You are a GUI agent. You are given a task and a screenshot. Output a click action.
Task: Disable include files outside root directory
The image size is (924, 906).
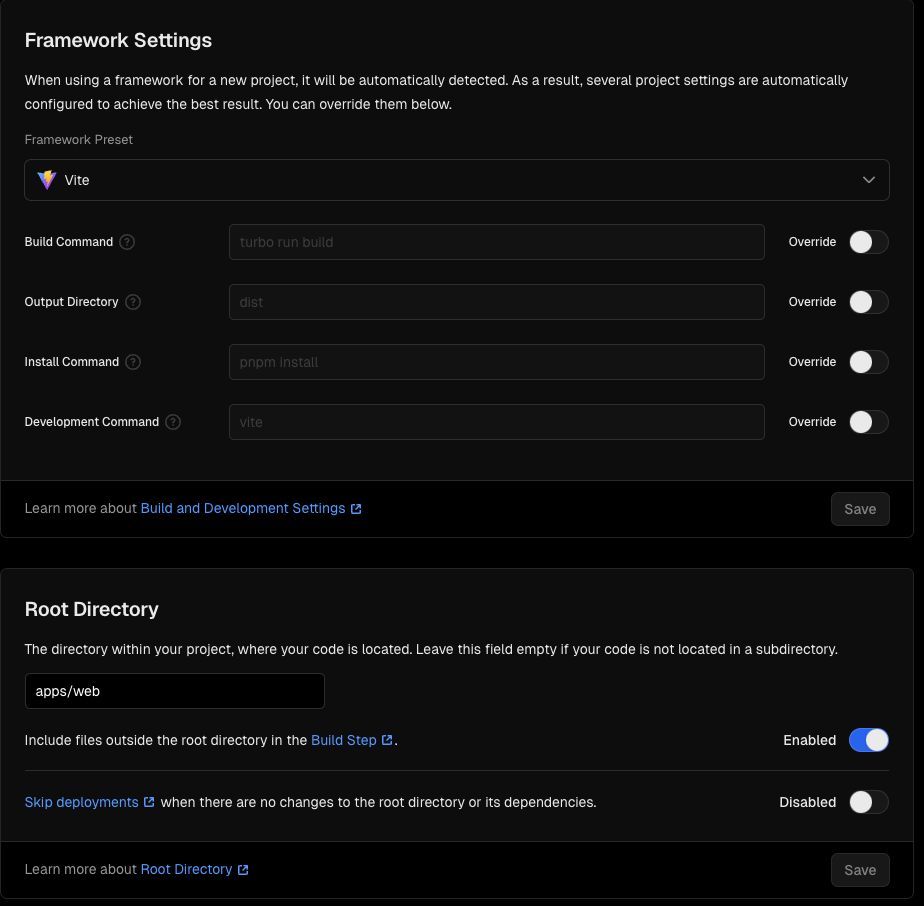tap(868, 740)
